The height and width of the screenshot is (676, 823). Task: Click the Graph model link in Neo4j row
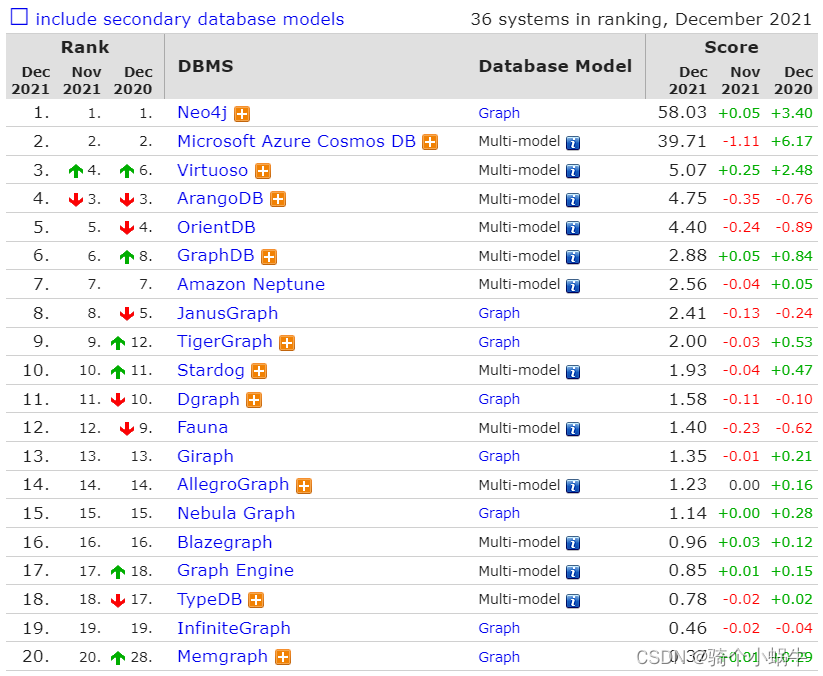[x=499, y=113]
